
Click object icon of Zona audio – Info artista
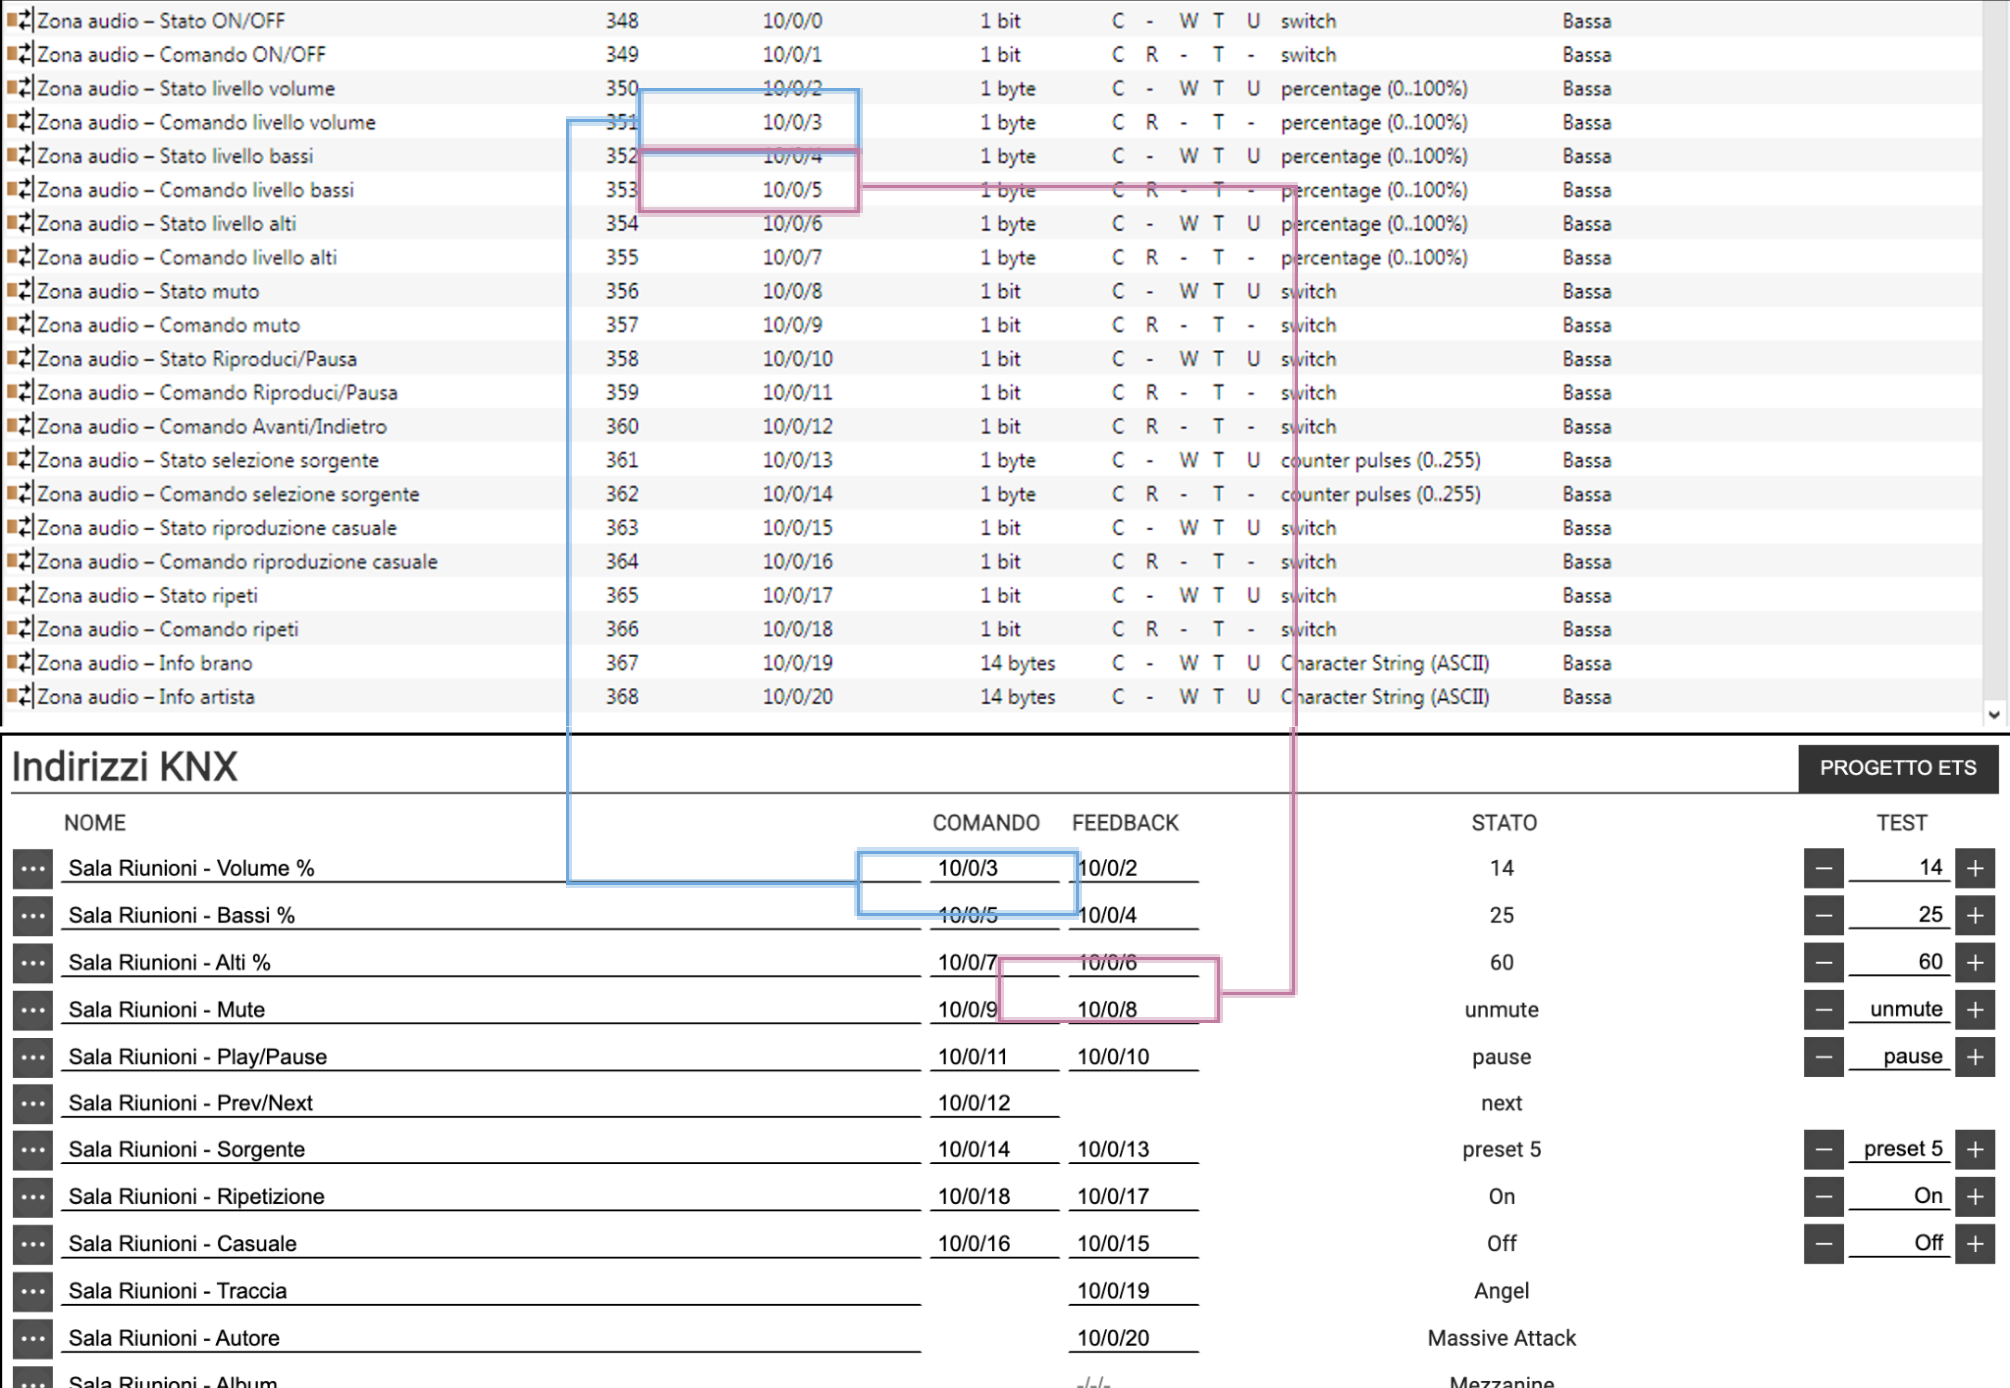click(x=20, y=696)
